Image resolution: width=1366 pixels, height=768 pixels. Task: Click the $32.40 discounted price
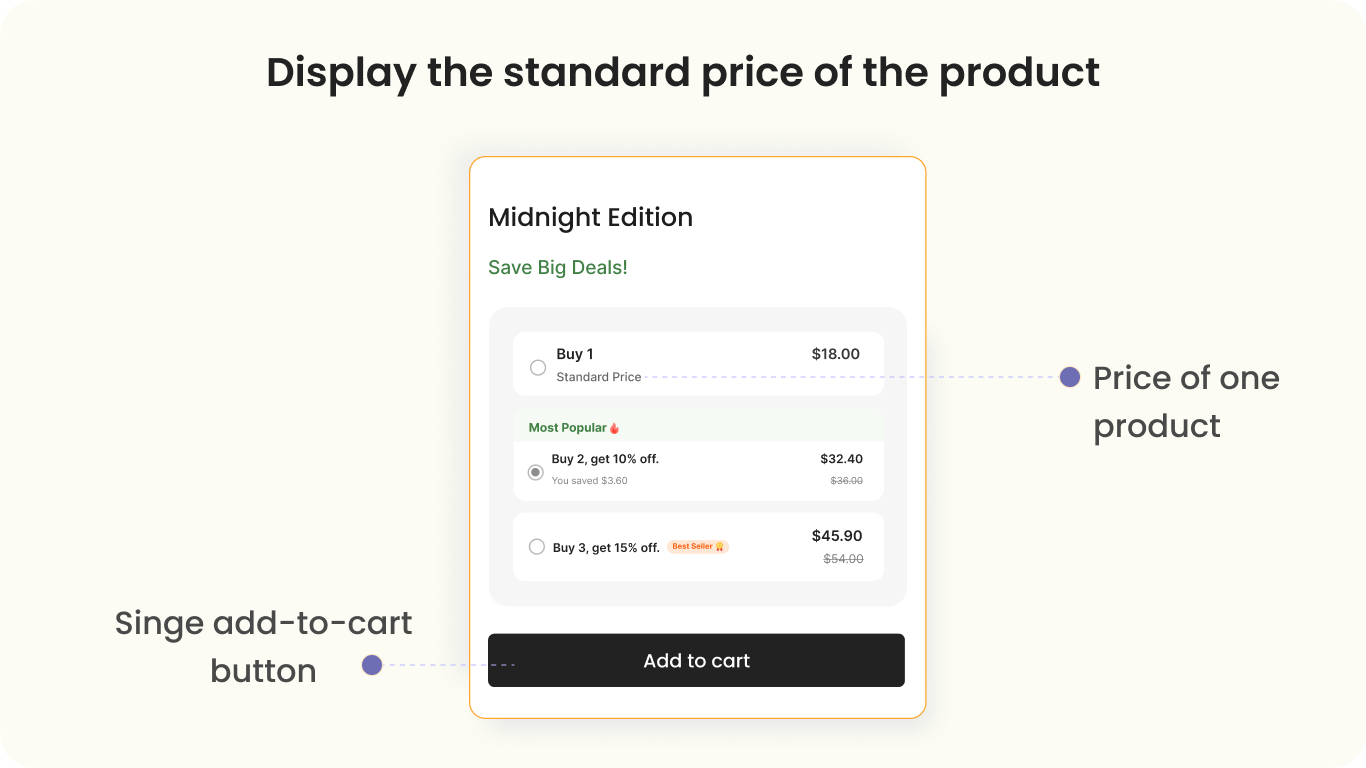point(841,459)
